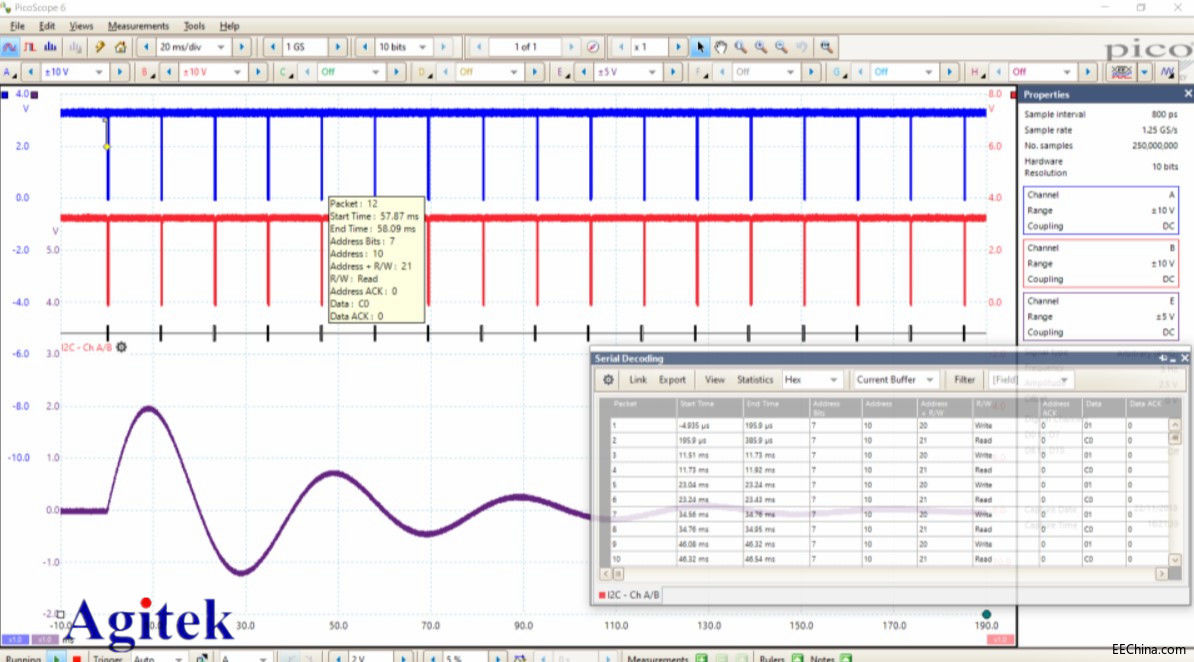Select the I2C - Ch A/B tab

[x=630, y=595]
